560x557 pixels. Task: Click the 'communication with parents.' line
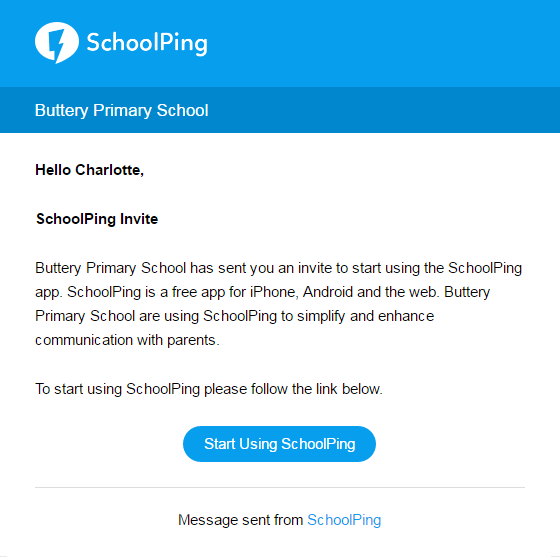[x=127, y=340]
